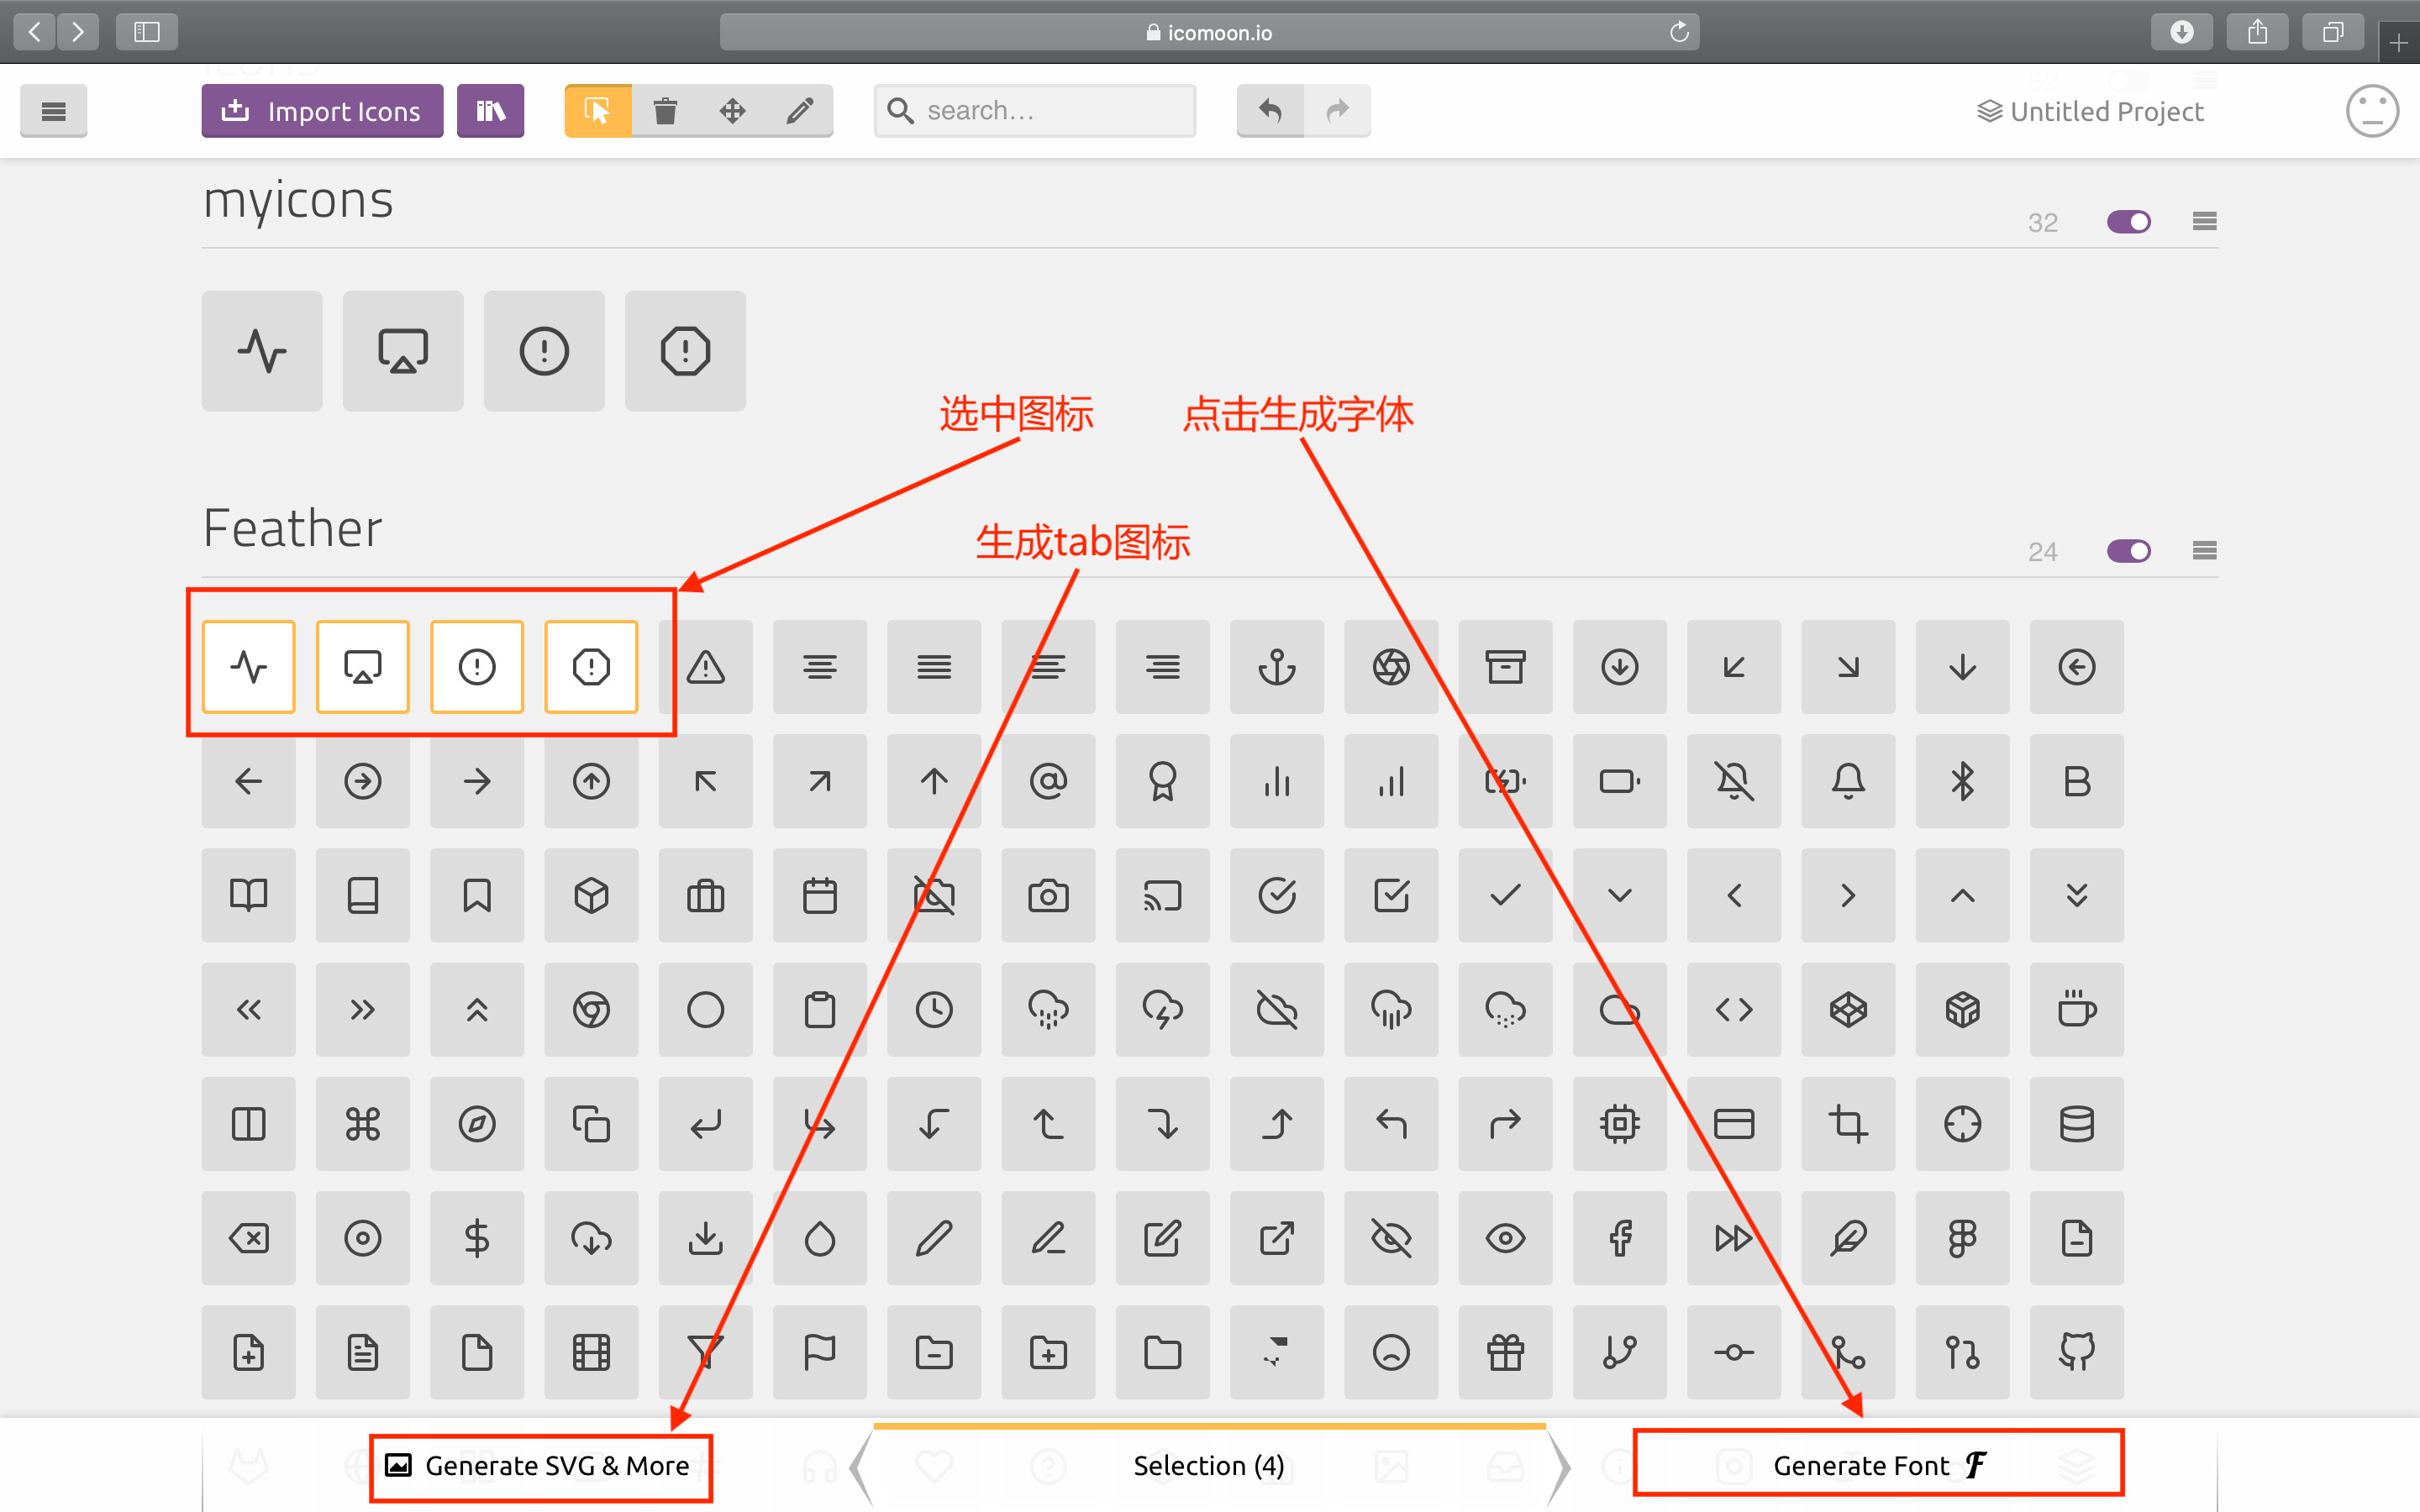This screenshot has width=2420, height=1512.
Task: Open the Feather set options menu
Action: click(x=2204, y=551)
